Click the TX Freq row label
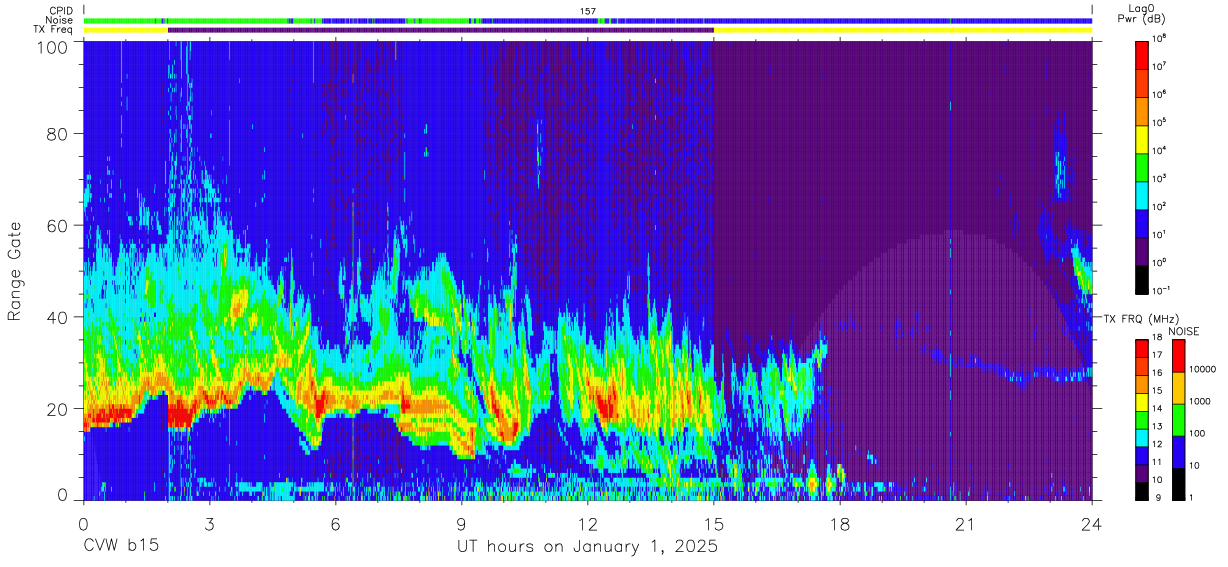Image resolution: width=1228 pixels, height=567 pixels. tap(53, 29)
